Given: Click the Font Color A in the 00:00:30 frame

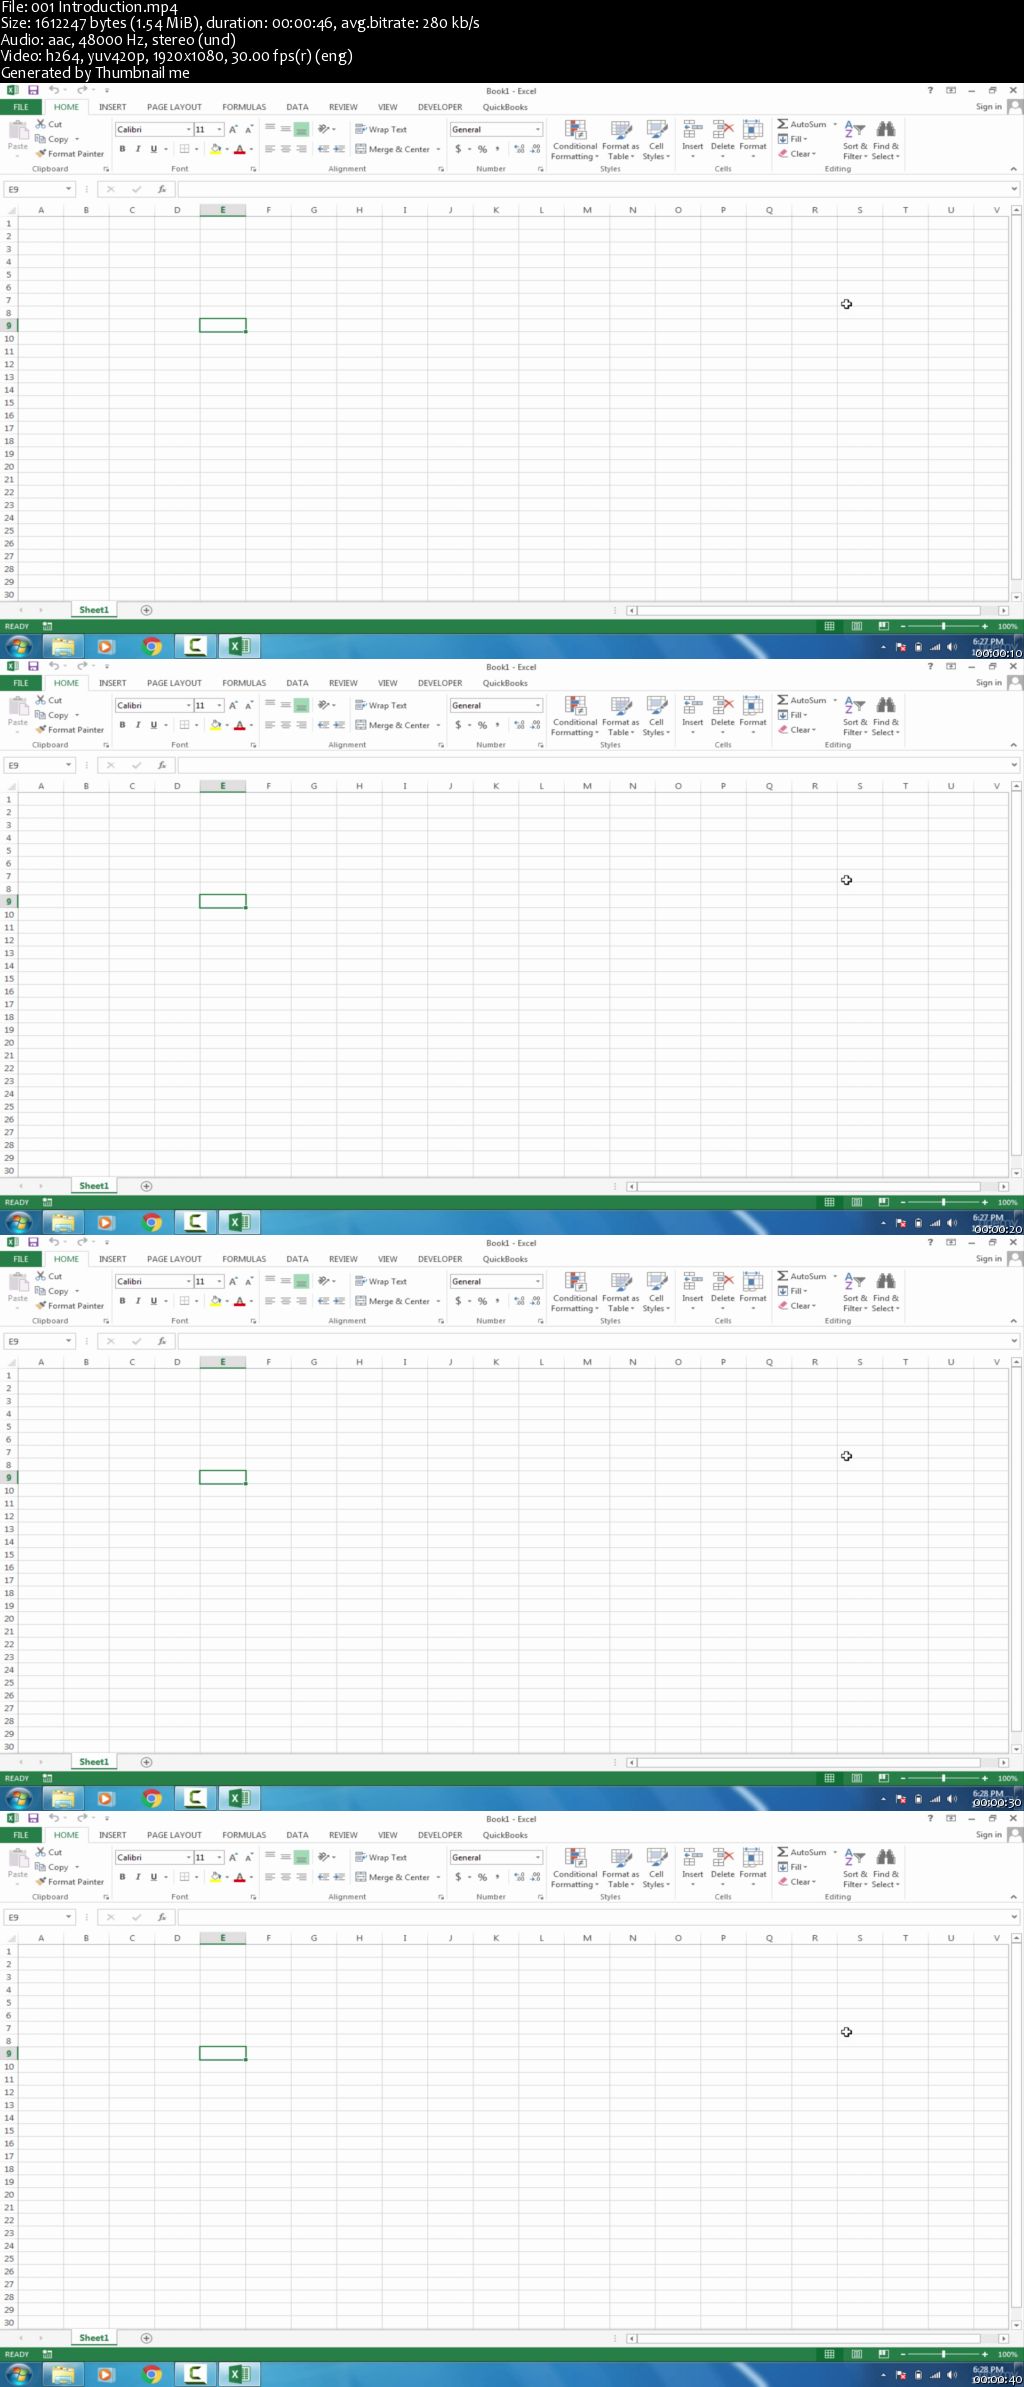Looking at the screenshot, I should 239,1301.
